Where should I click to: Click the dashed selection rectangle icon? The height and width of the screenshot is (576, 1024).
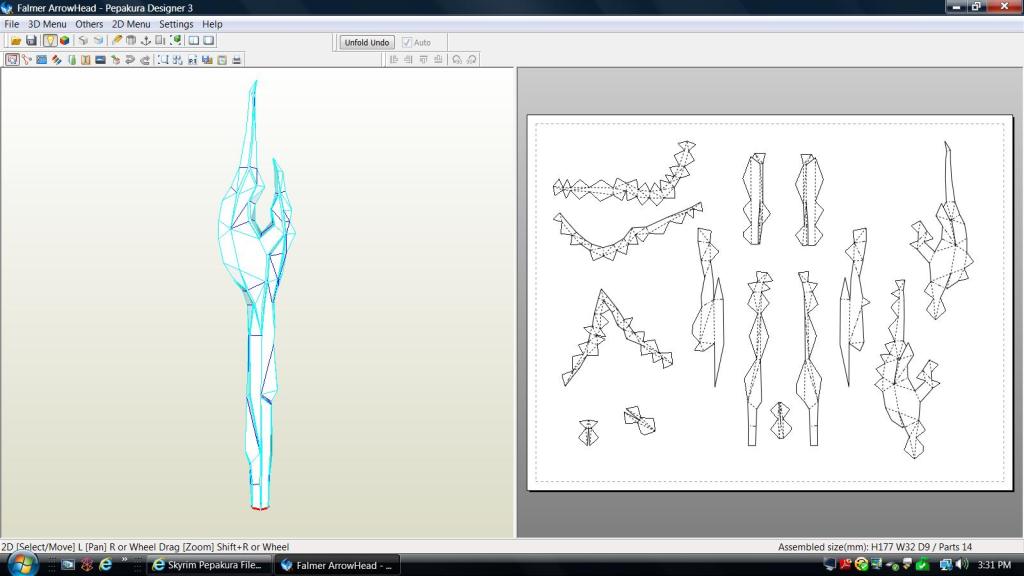[163, 60]
